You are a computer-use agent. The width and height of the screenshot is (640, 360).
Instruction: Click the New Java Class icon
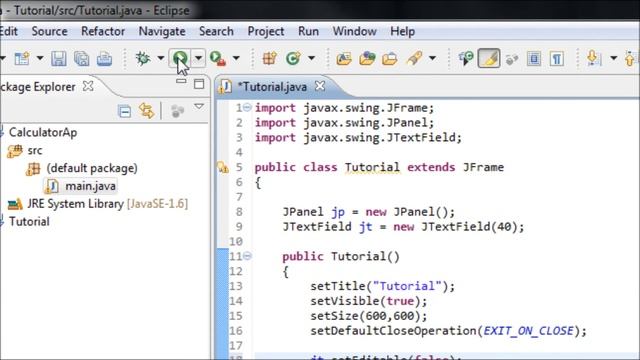[293, 59]
